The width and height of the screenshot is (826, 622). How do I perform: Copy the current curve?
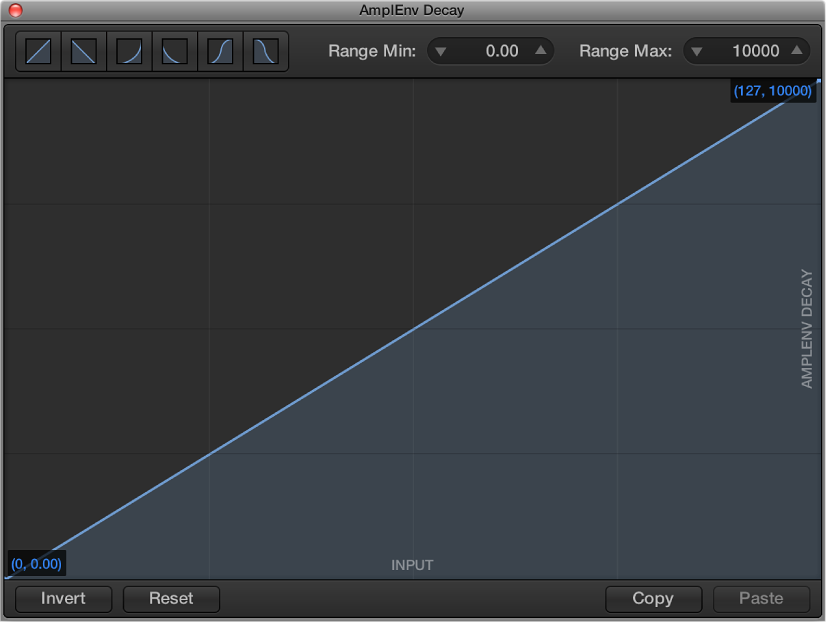[653, 598]
